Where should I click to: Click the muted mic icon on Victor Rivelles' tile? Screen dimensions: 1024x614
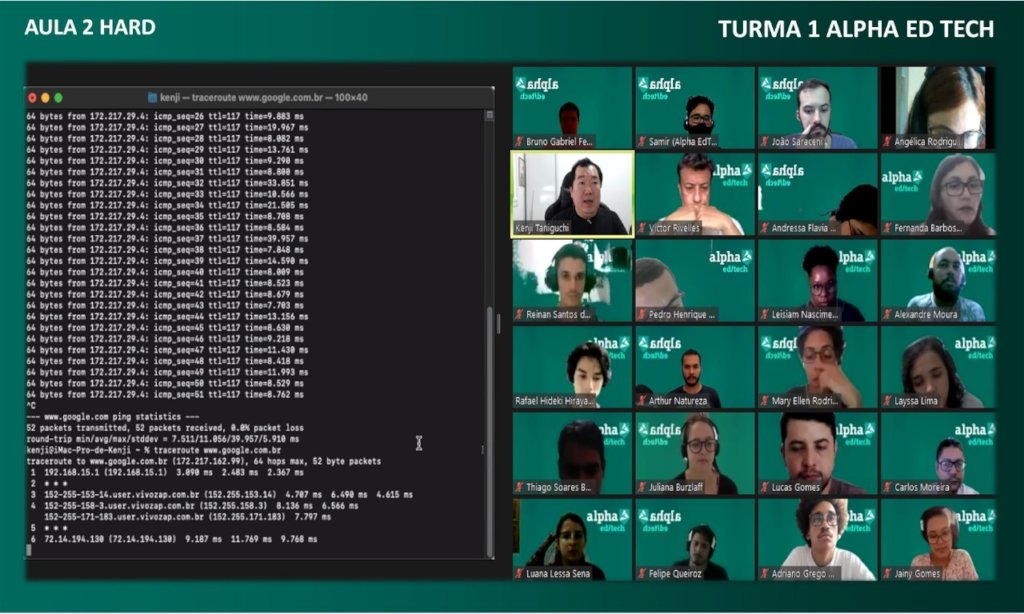pos(642,226)
